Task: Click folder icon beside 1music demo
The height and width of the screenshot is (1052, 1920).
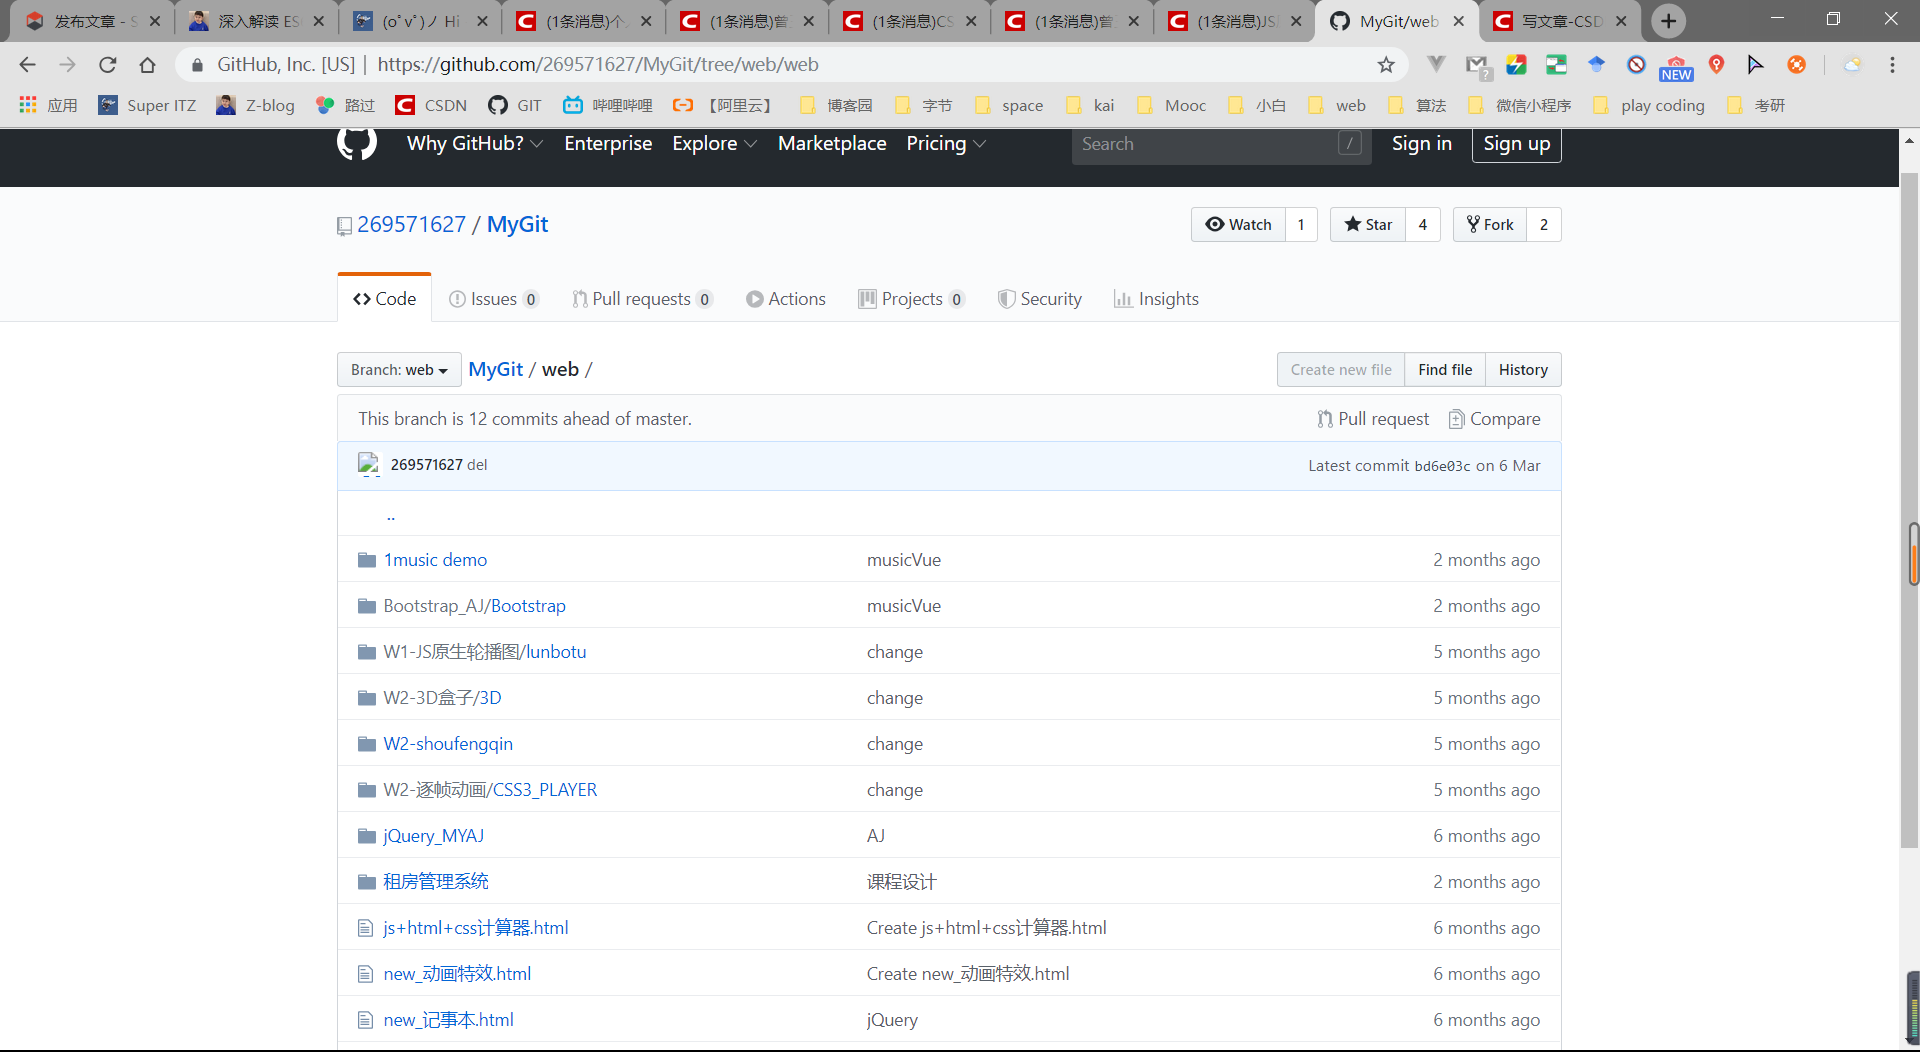Action: (367, 560)
